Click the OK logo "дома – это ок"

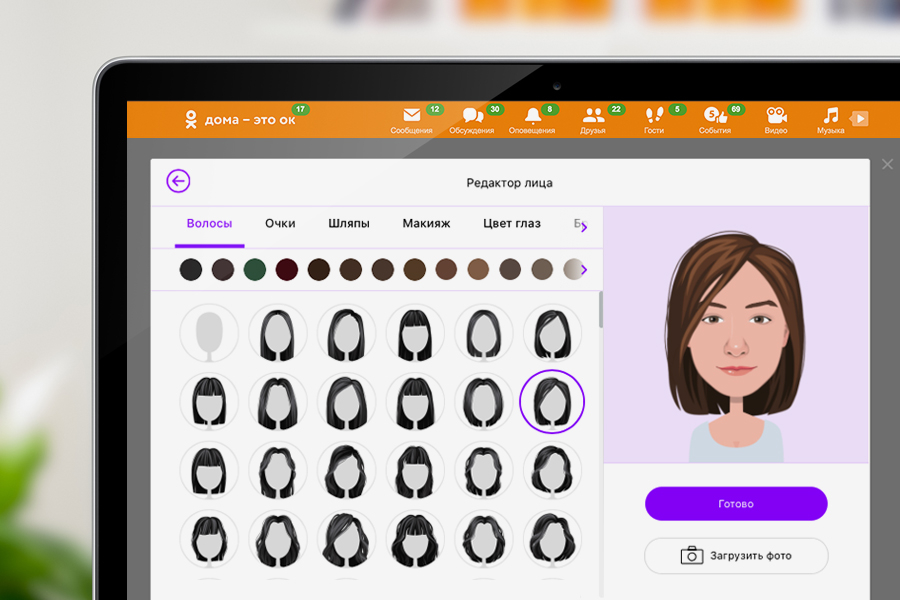(x=240, y=119)
